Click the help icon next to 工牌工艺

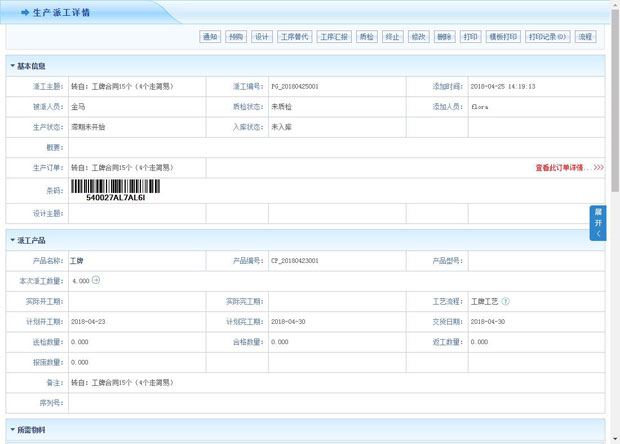[x=506, y=301]
